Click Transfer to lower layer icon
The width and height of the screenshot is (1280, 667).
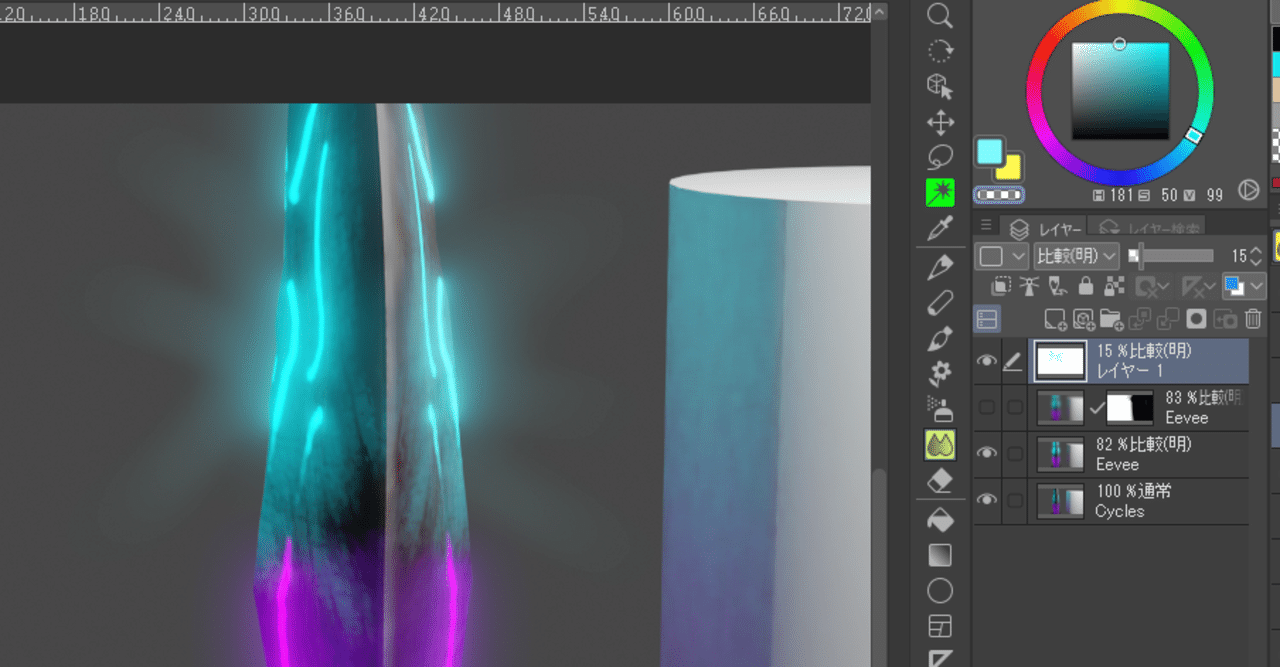[1139, 319]
